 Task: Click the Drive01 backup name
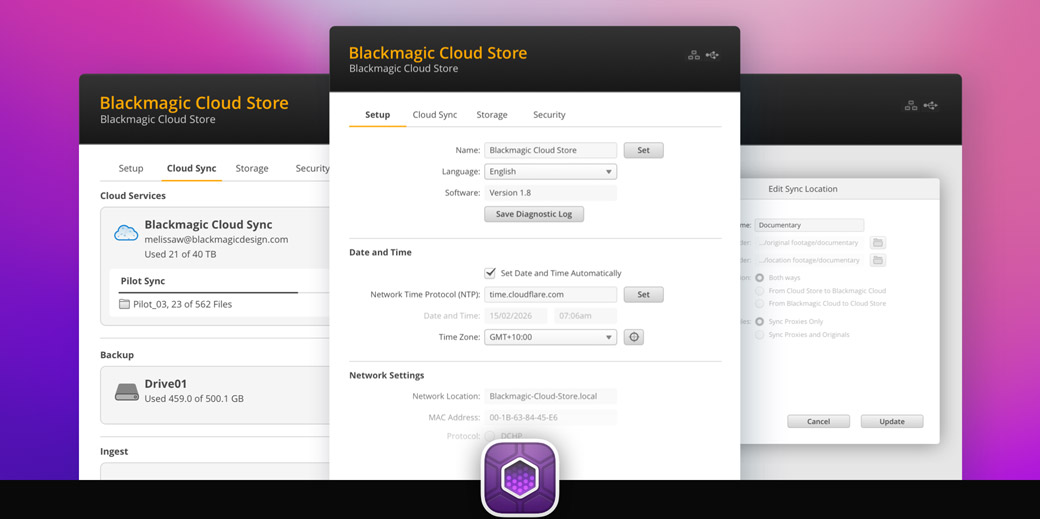tap(168, 384)
